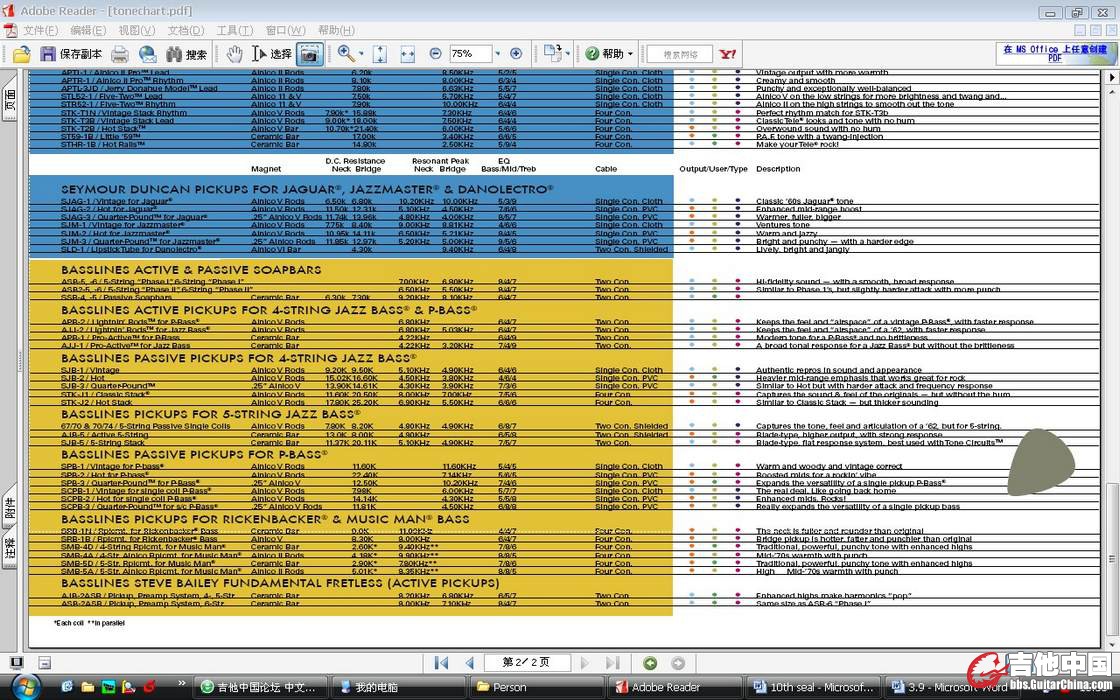Click the "SEYMOUR DUNCAN PICKUPS FOR JAGUAR" heading
This screenshot has height=700, width=1120.
pyautogui.click(x=307, y=189)
